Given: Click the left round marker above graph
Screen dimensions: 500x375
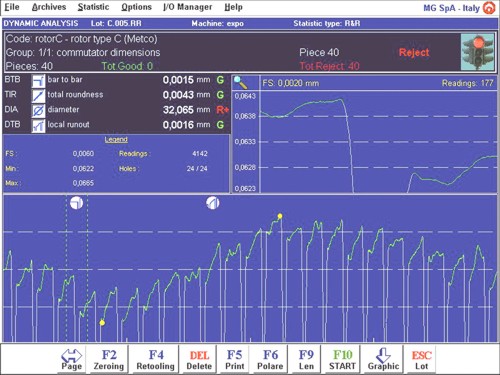Looking at the screenshot, I should pyautogui.click(x=77, y=203).
